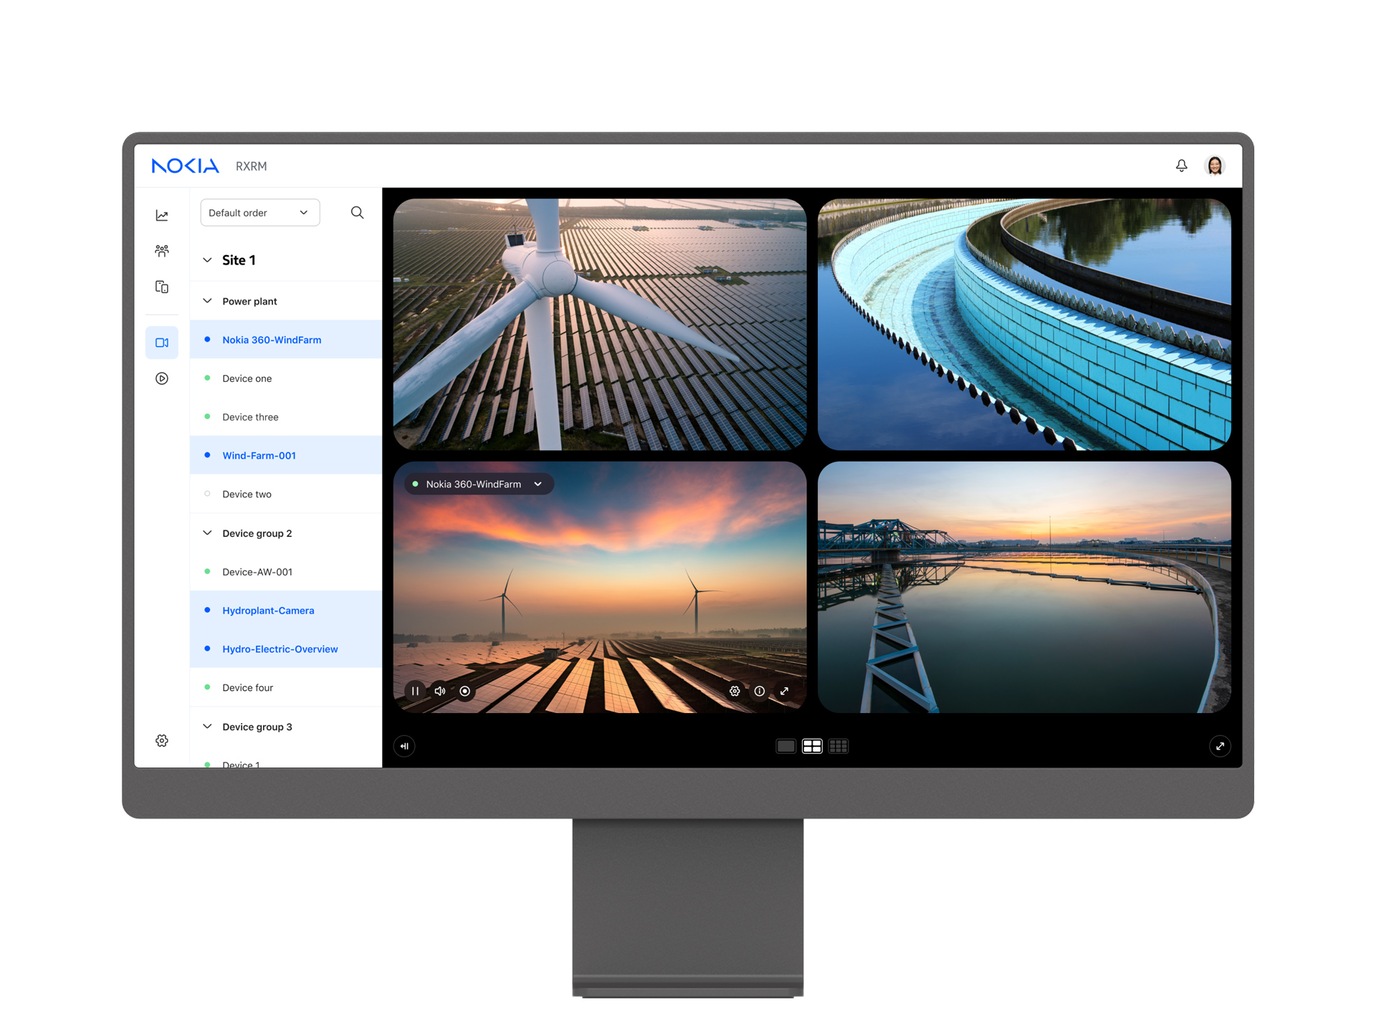Image resolution: width=1376 pixels, height=1032 pixels.
Task: Open the notifications bell
Action: click(1181, 165)
